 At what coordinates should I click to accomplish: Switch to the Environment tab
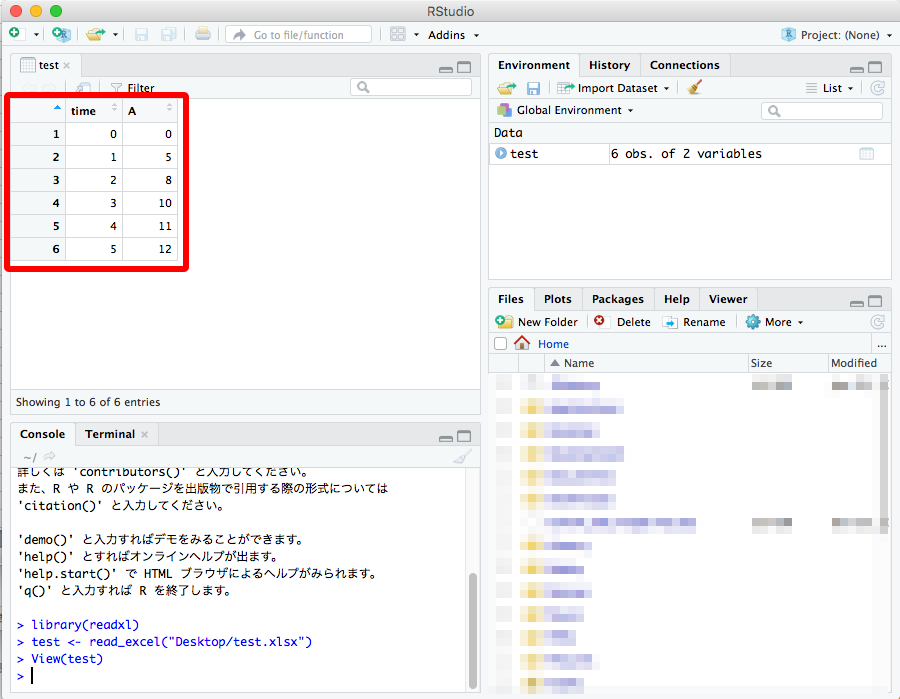[534, 65]
